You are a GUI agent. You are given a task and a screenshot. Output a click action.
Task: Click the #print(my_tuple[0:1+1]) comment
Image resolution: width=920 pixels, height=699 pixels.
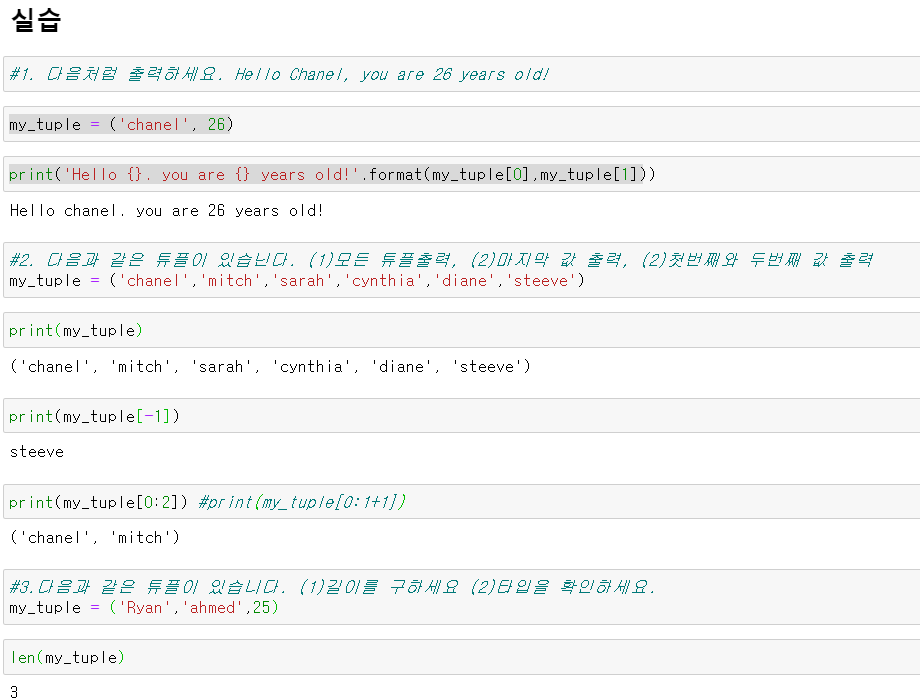[302, 502]
